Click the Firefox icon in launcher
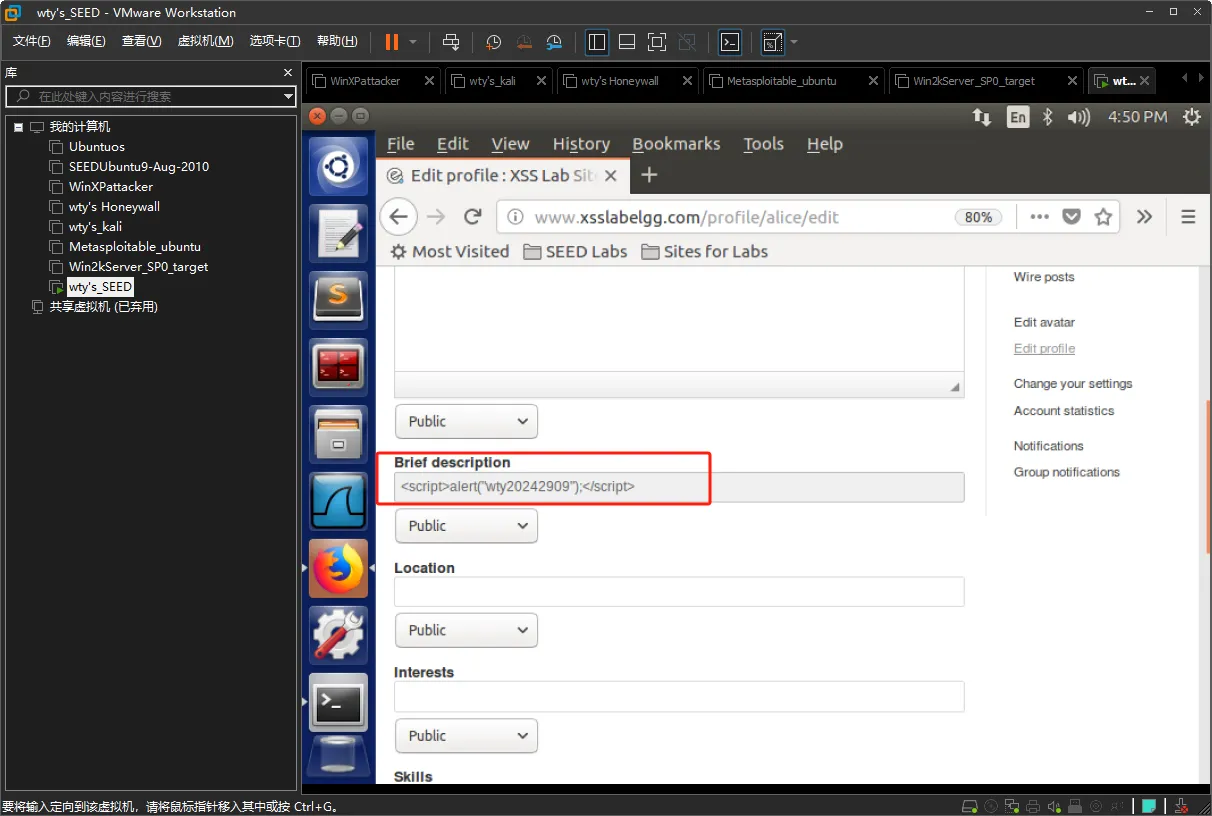 pyautogui.click(x=338, y=567)
